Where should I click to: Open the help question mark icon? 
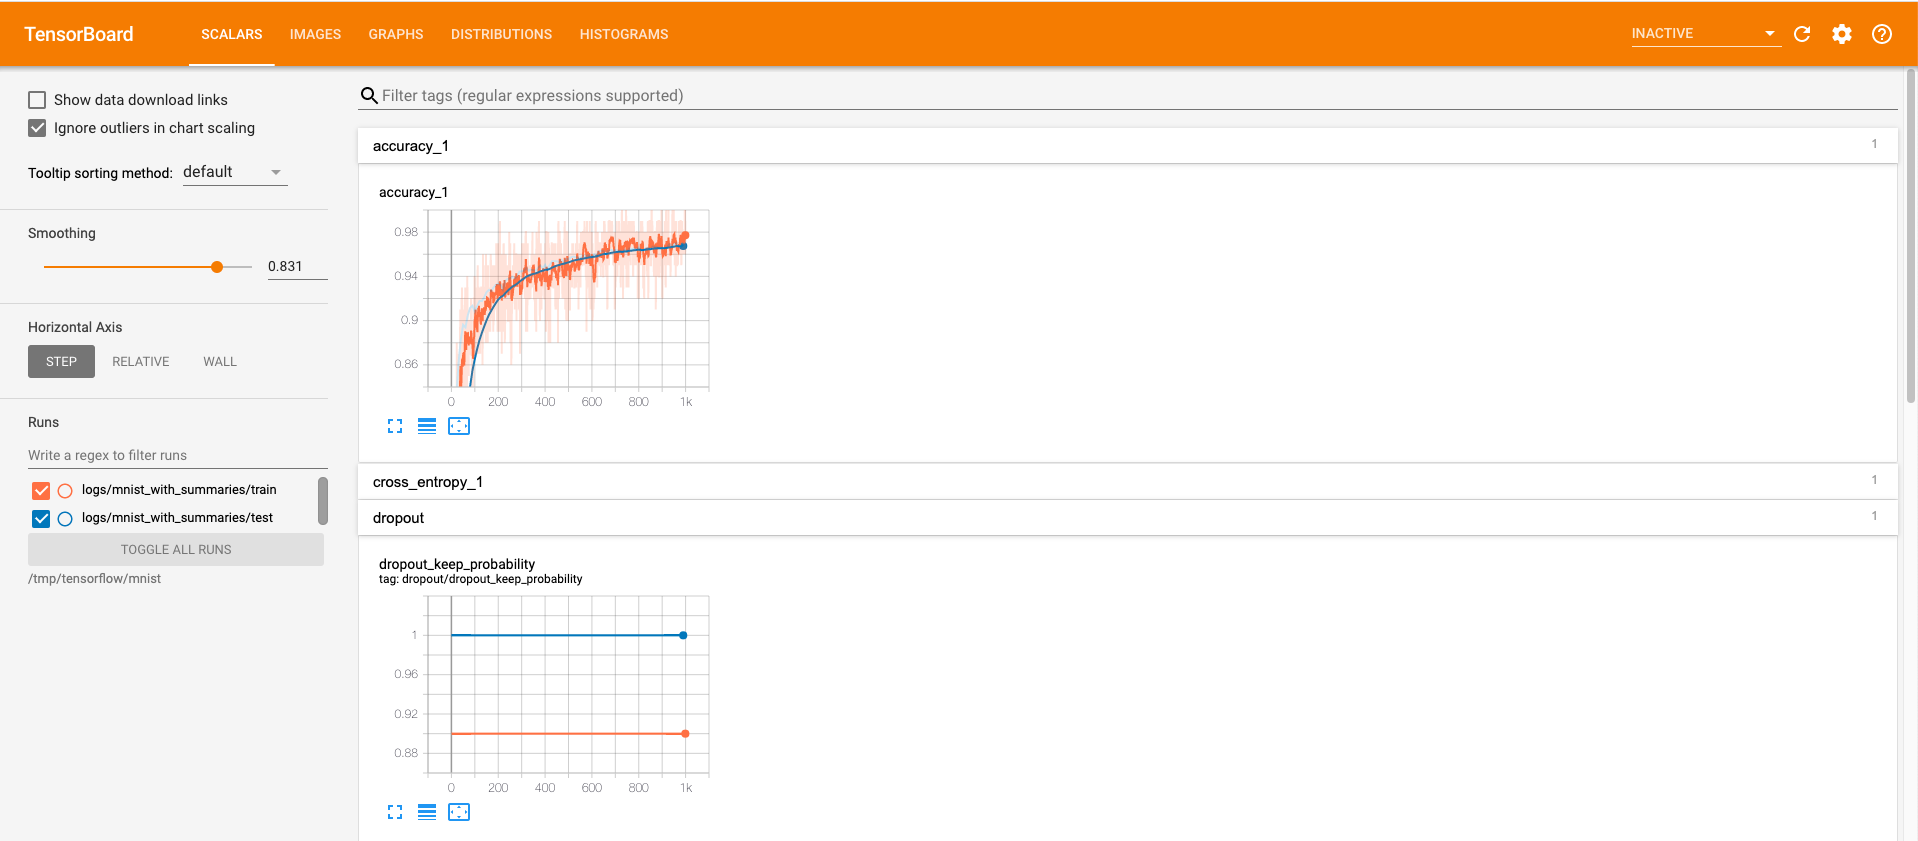pos(1882,34)
